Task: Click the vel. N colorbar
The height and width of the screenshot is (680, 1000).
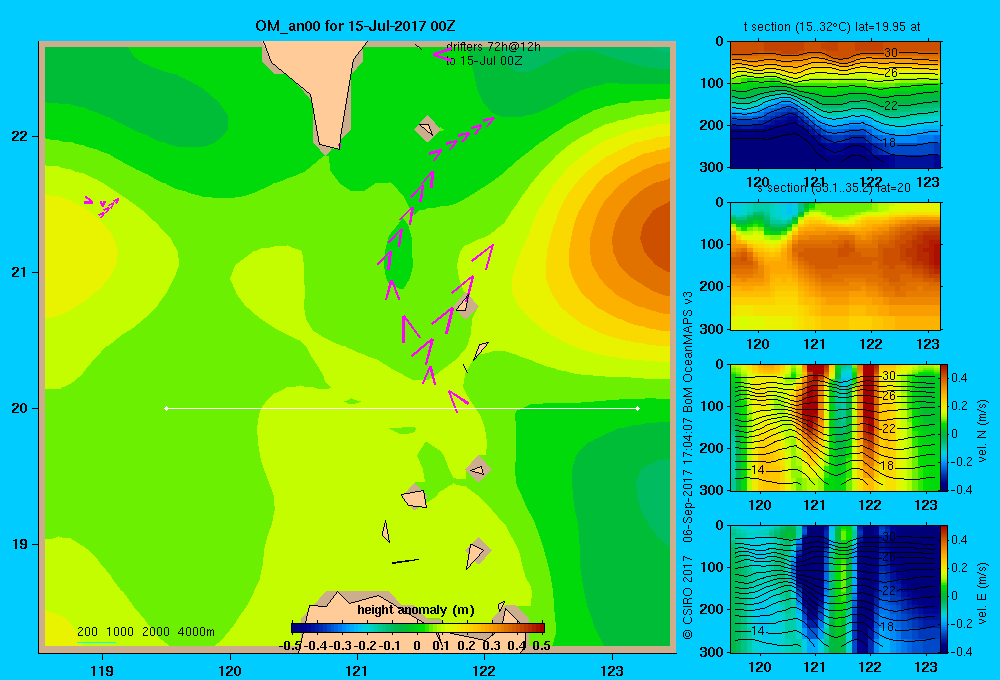Action: 945,427
